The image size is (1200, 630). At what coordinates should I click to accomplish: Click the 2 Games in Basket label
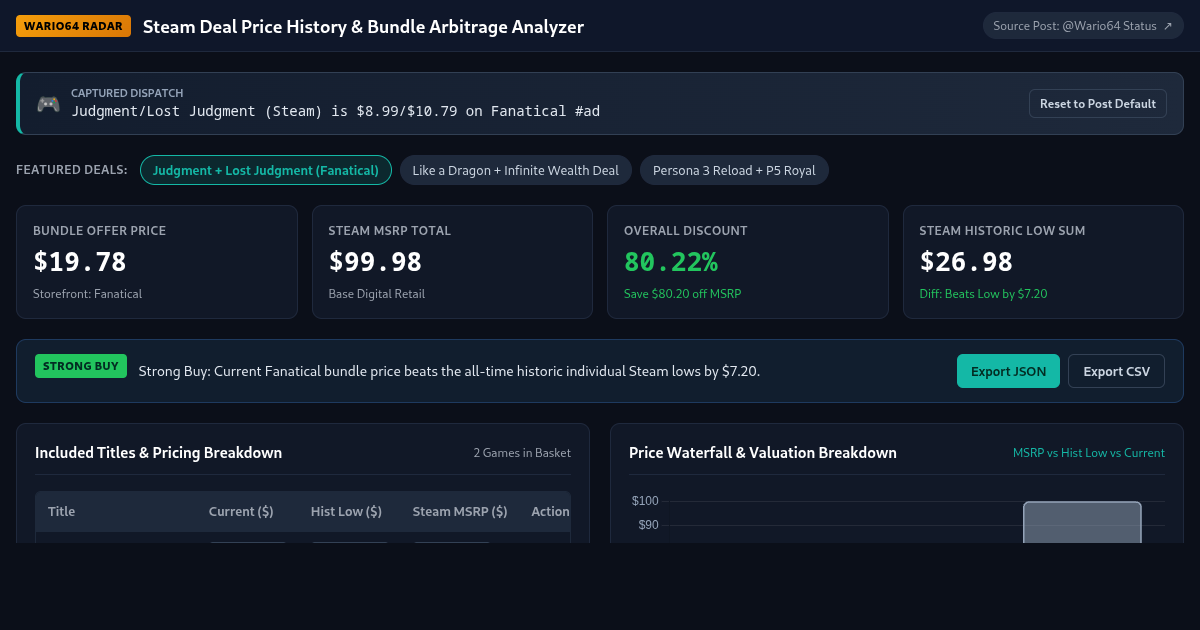pyautogui.click(x=522, y=453)
